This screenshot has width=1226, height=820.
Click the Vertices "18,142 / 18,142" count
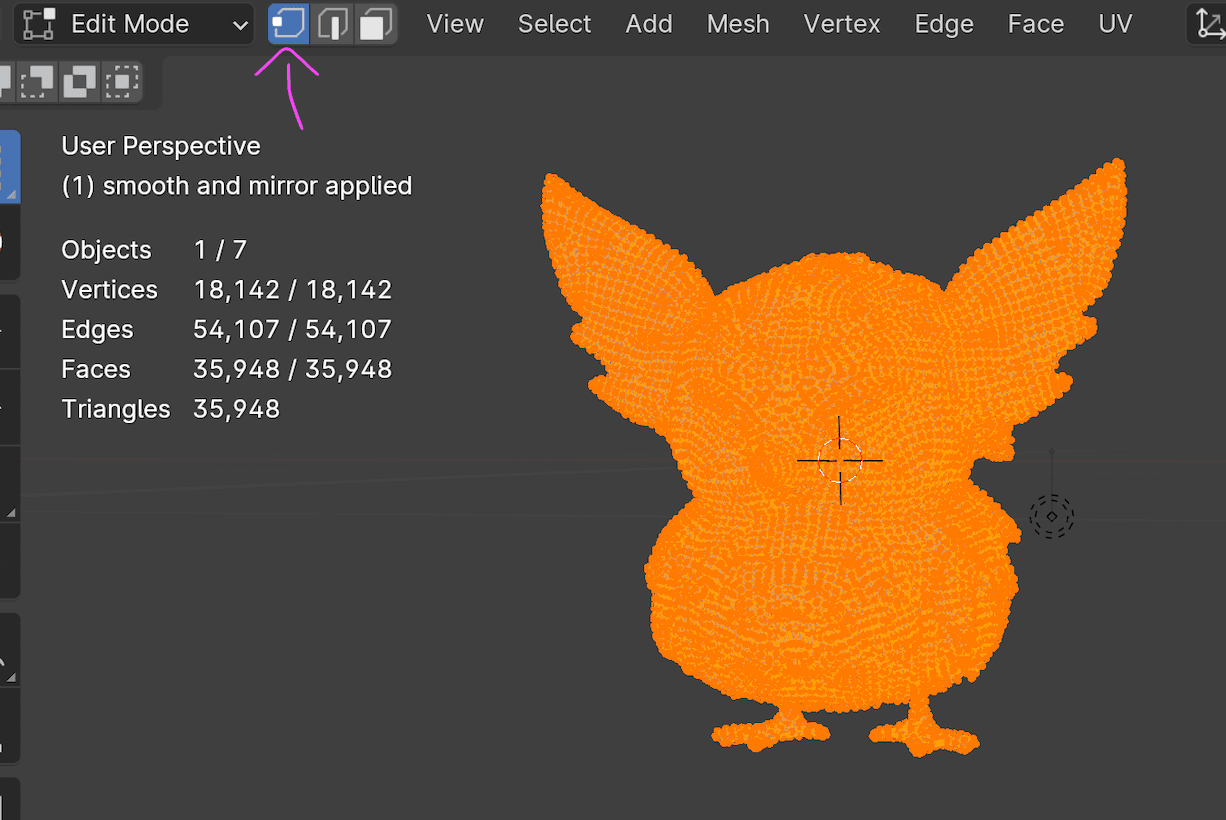(x=293, y=290)
